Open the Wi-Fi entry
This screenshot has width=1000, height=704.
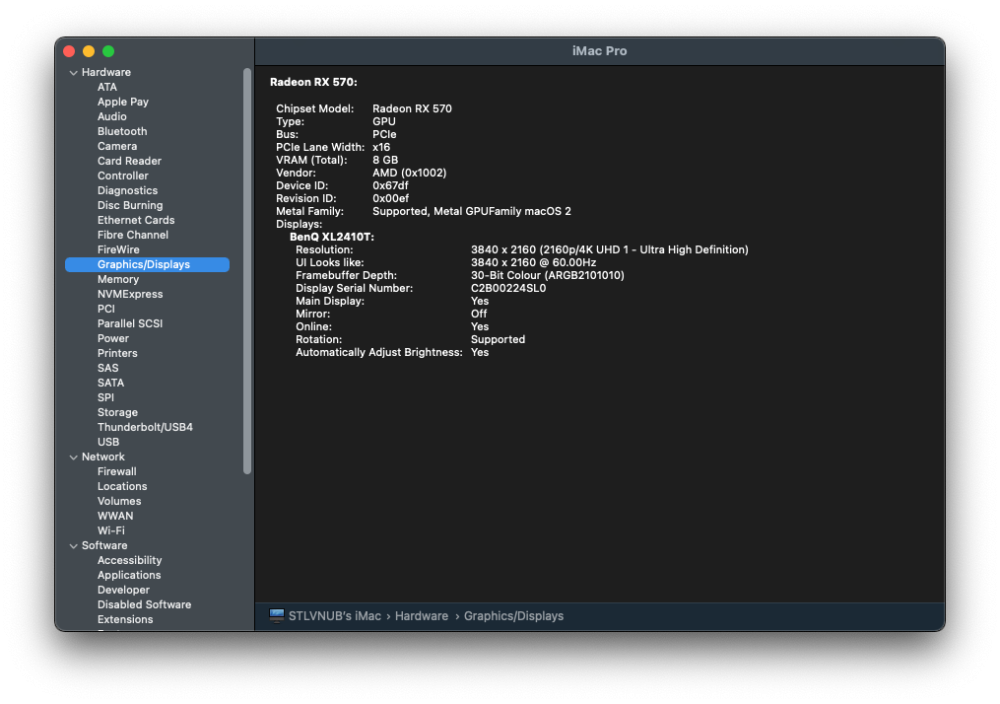pos(111,530)
